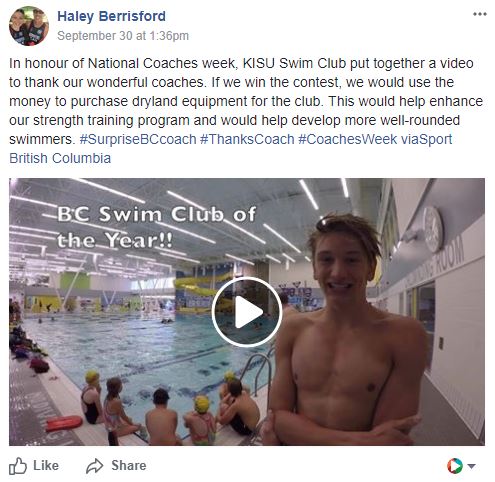Image resolution: width=495 pixels, height=482 pixels.
Task: Click the thumbs-up Like icon
Action: click(x=18, y=466)
